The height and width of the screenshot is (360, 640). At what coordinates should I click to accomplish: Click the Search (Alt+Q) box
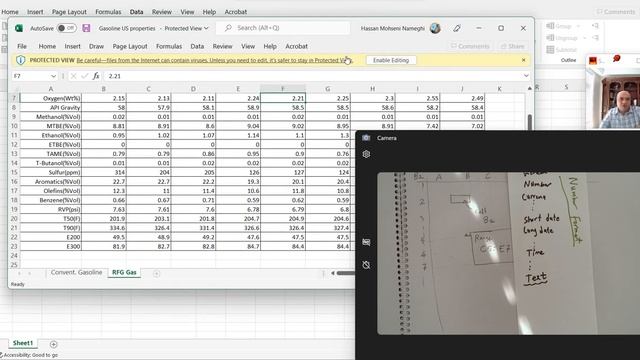coord(283,28)
